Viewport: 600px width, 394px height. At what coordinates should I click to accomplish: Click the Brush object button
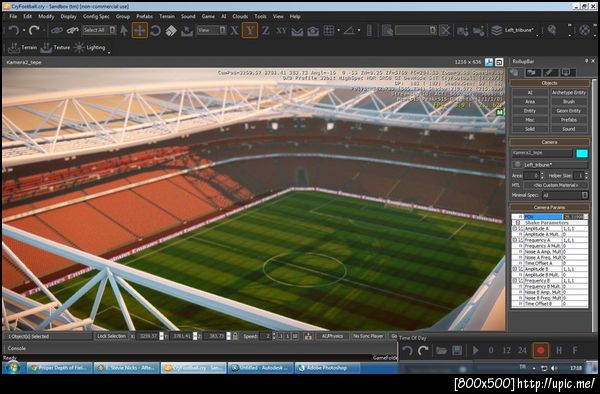point(569,101)
